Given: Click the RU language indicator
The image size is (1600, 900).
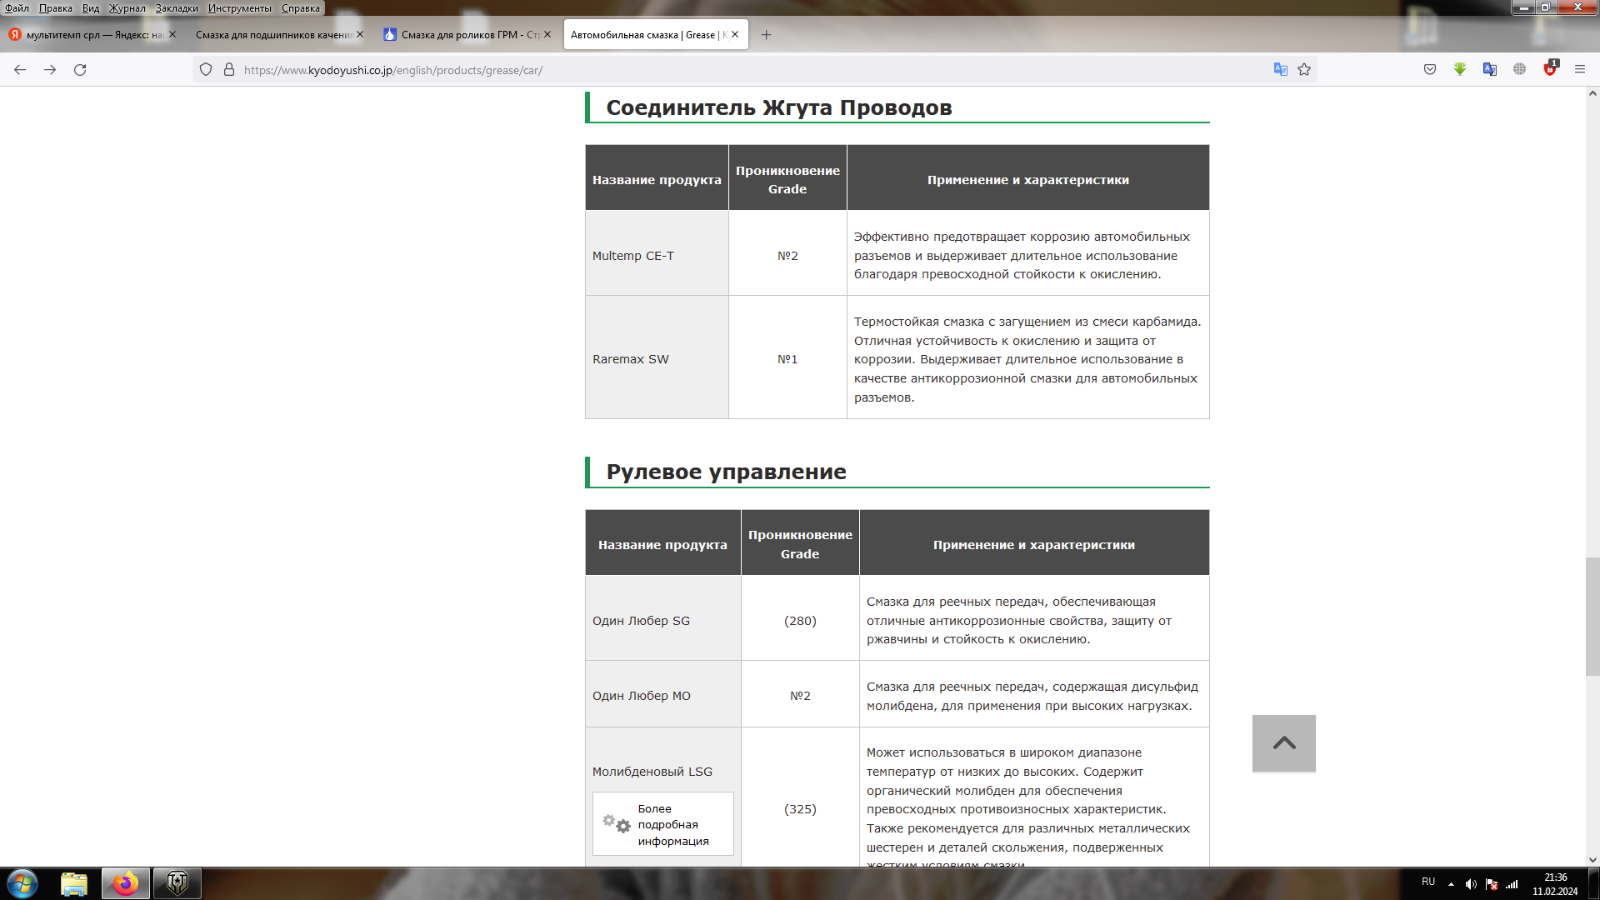Looking at the screenshot, I should (x=1428, y=882).
